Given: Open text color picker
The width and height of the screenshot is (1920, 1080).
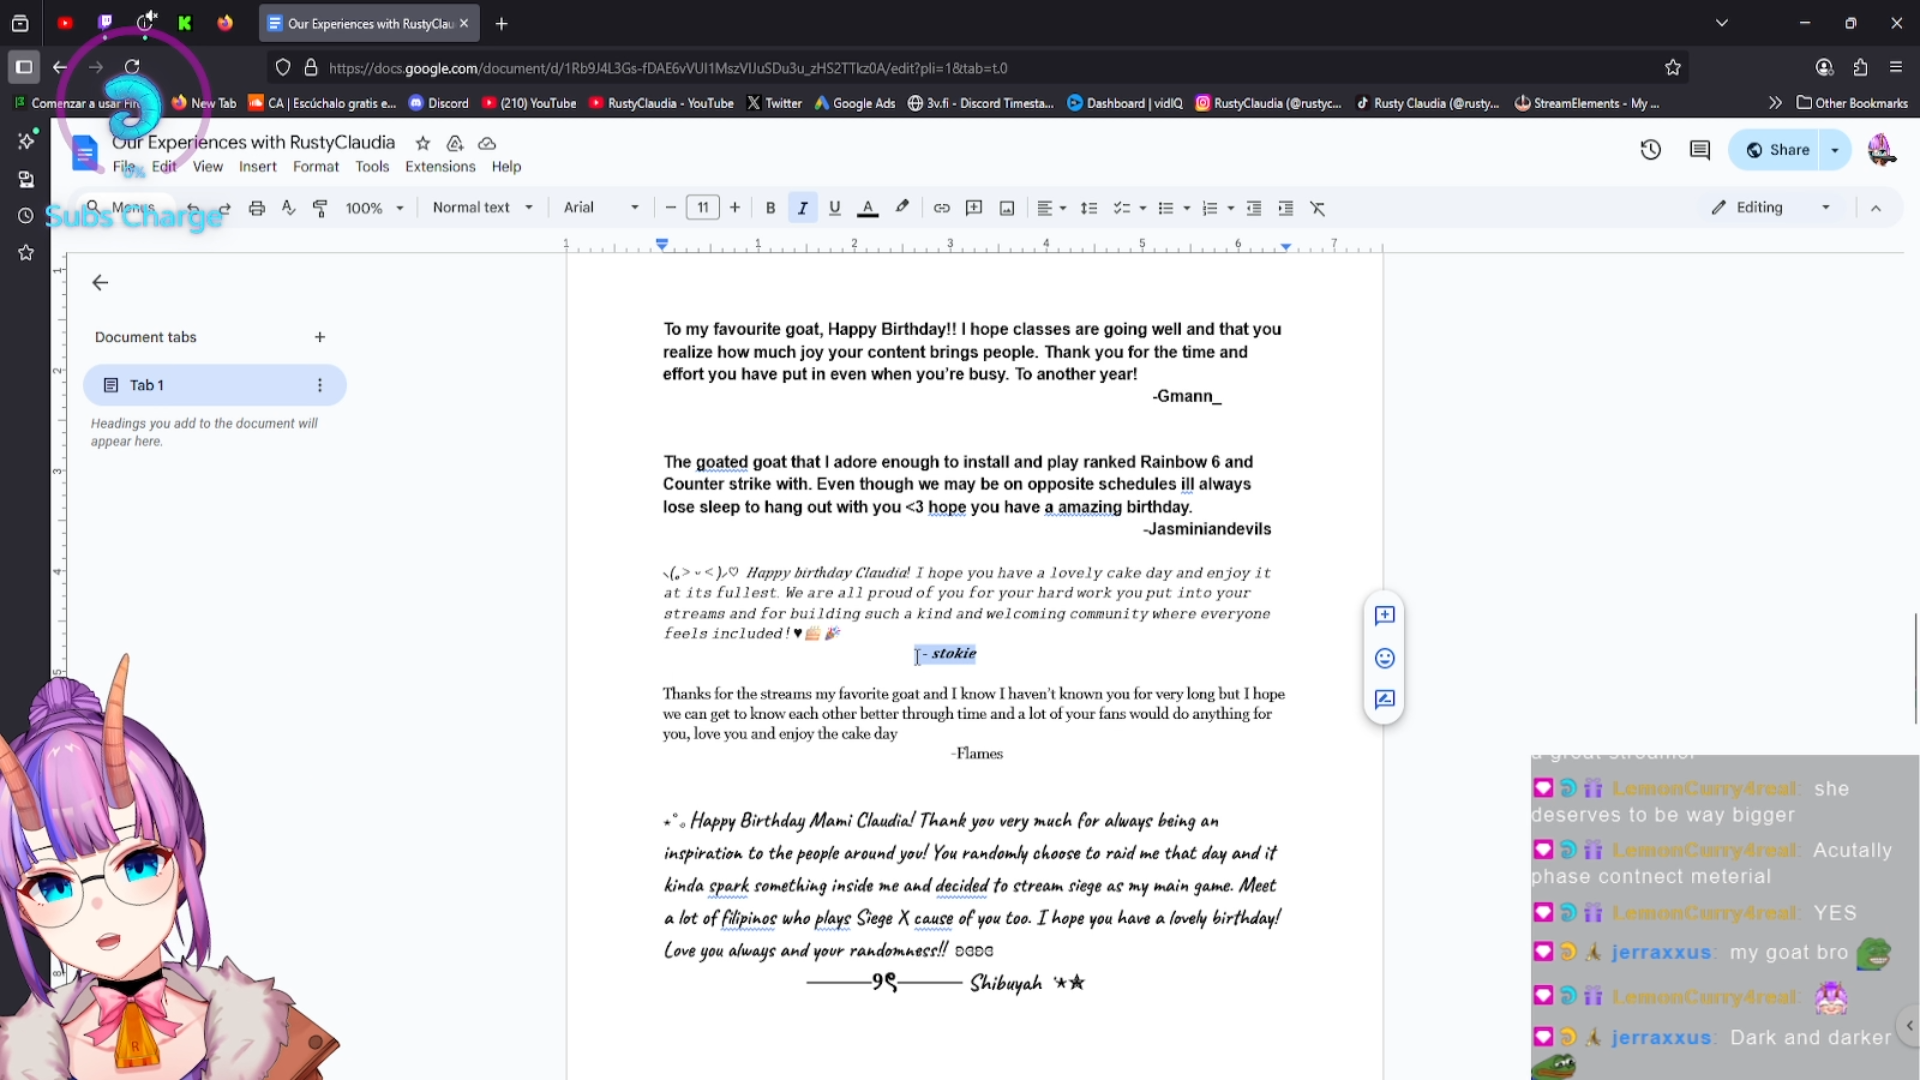Looking at the screenshot, I should pos(867,208).
